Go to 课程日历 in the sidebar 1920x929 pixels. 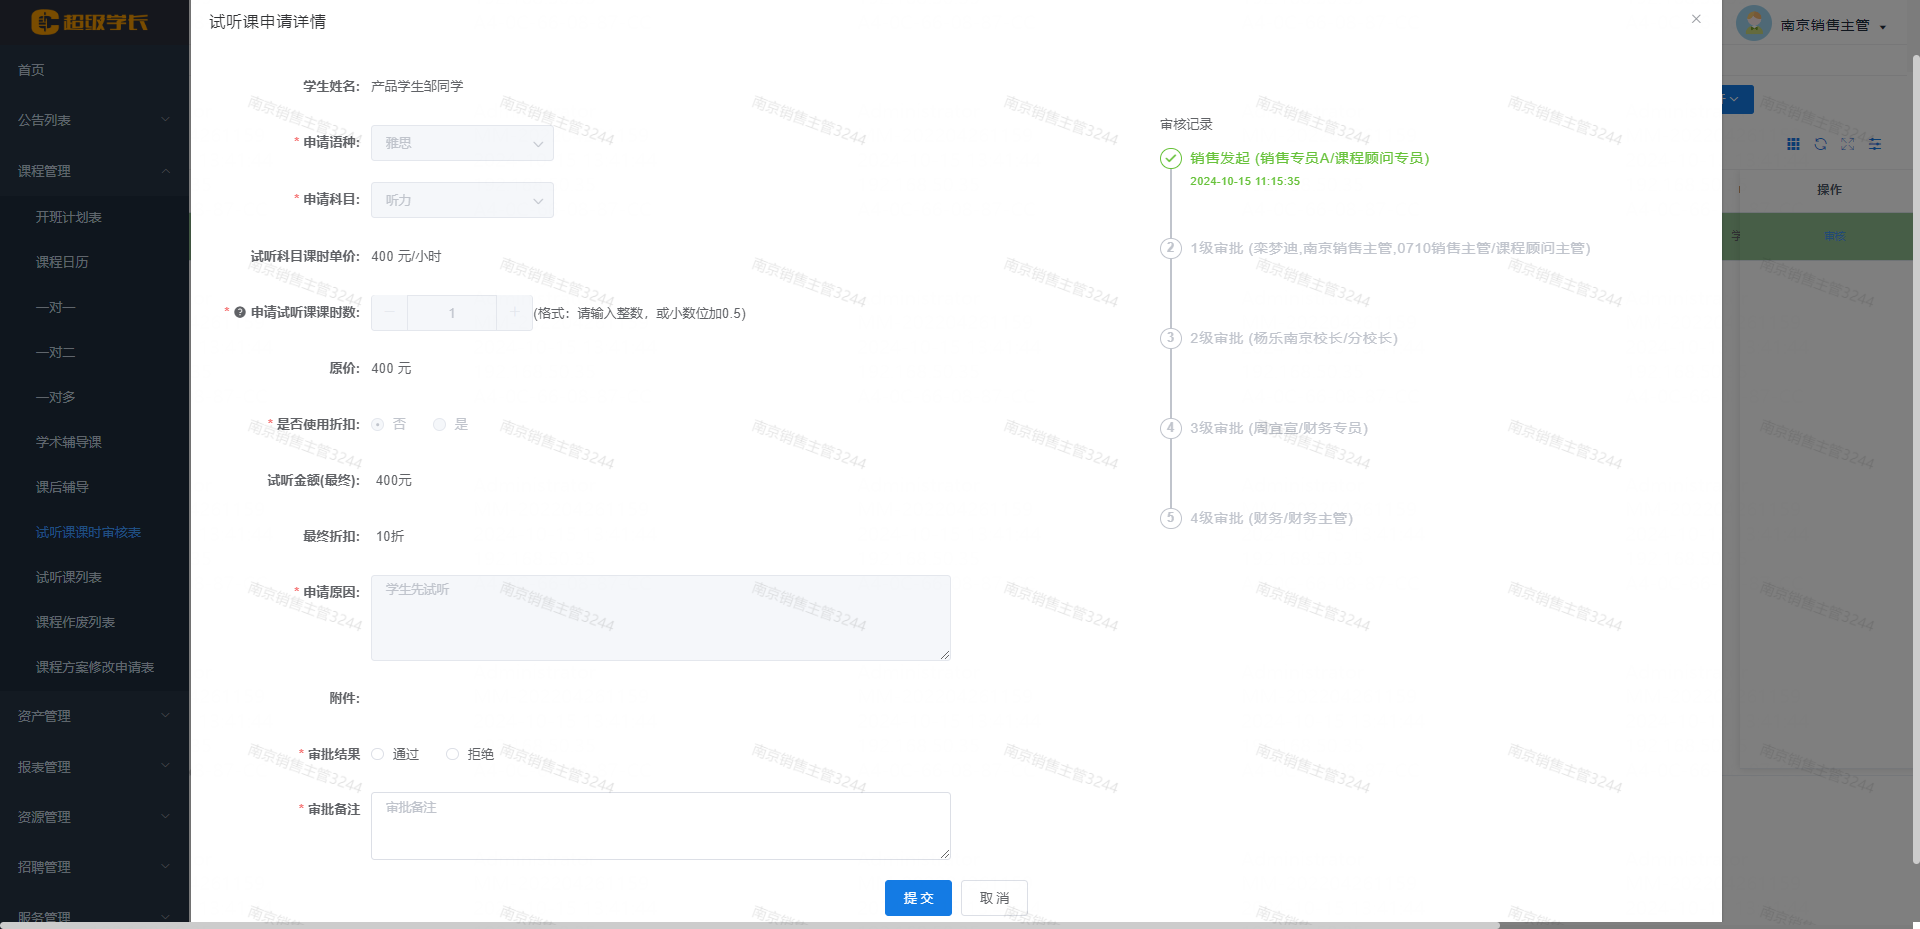[x=62, y=262]
